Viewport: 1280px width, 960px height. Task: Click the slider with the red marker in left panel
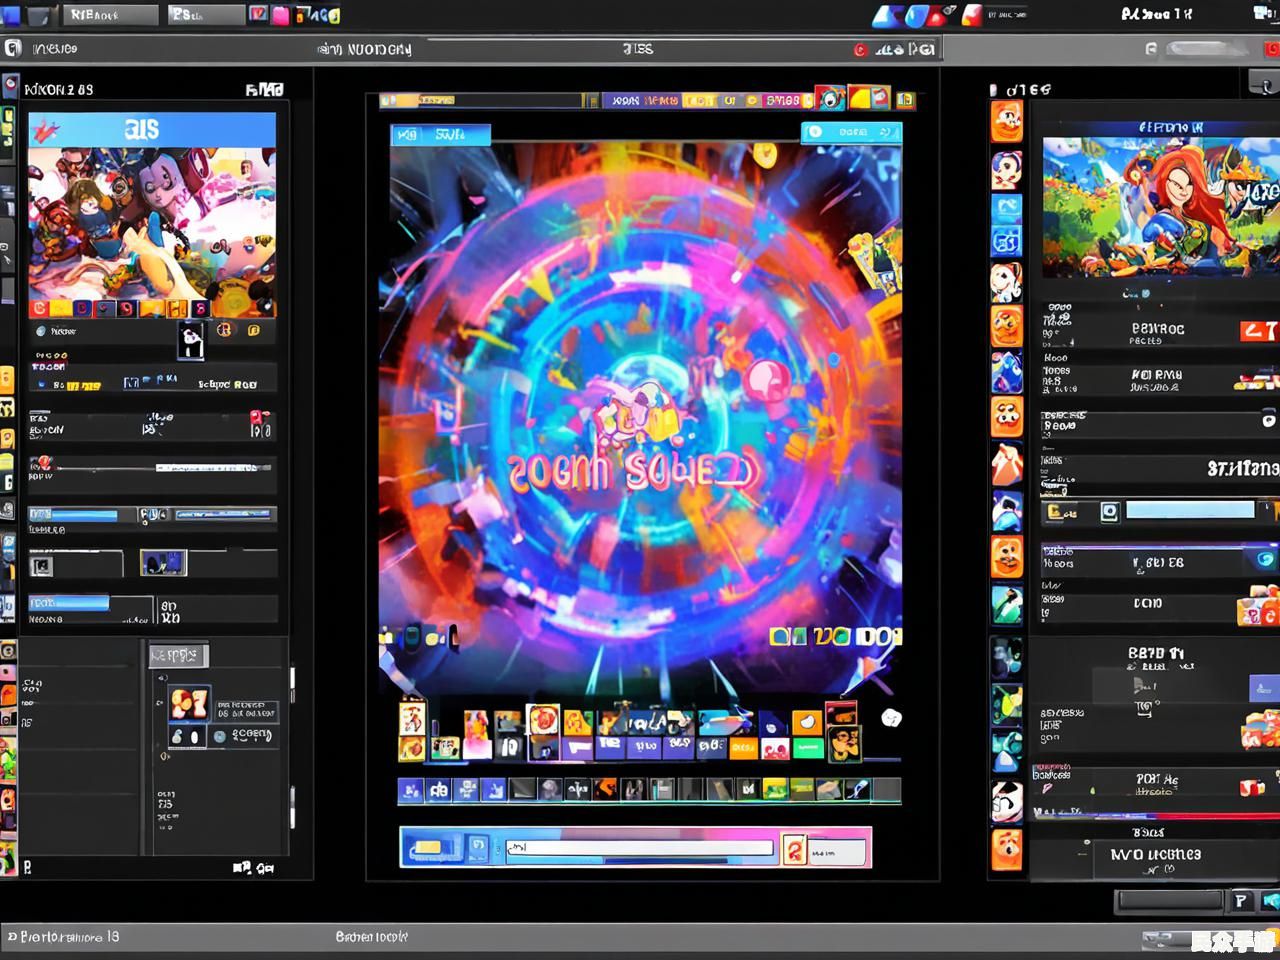coord(152,467)
